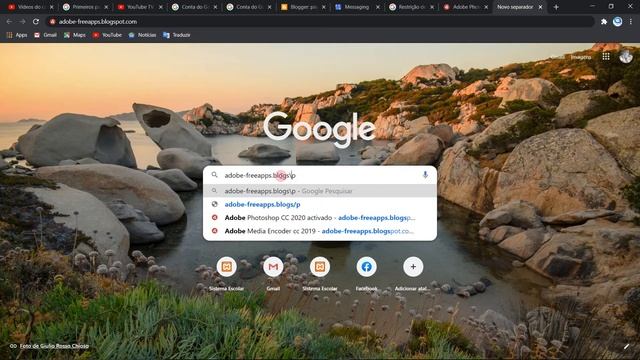640x360 pixels.
Task: Open the Gmail bookmark
Action: click(45, 35)
